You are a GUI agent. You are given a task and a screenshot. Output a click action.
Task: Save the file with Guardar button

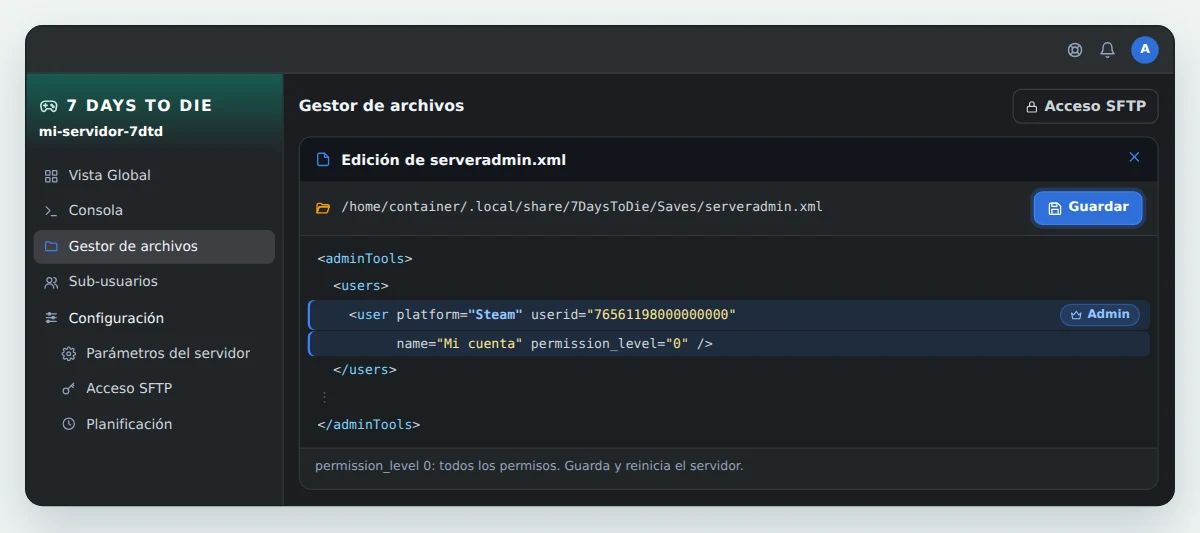1088,208
